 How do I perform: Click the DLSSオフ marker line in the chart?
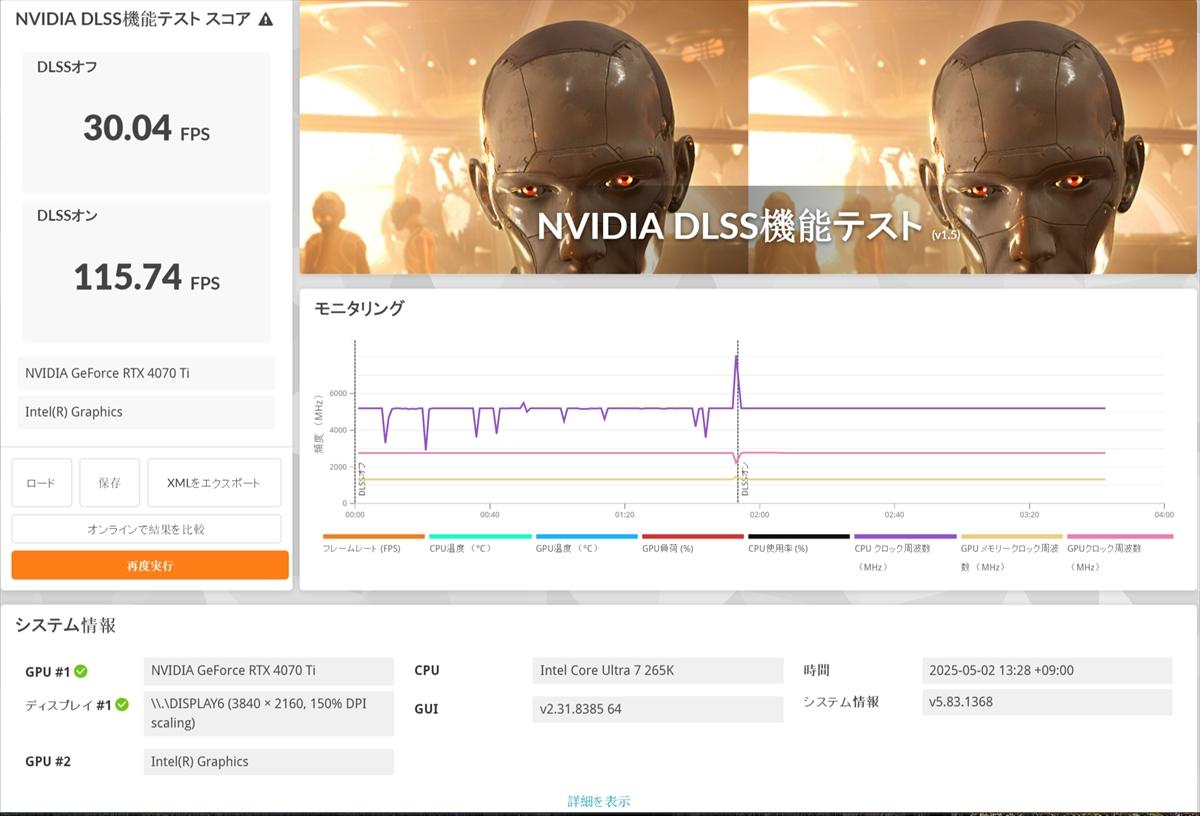pos(355,420)
